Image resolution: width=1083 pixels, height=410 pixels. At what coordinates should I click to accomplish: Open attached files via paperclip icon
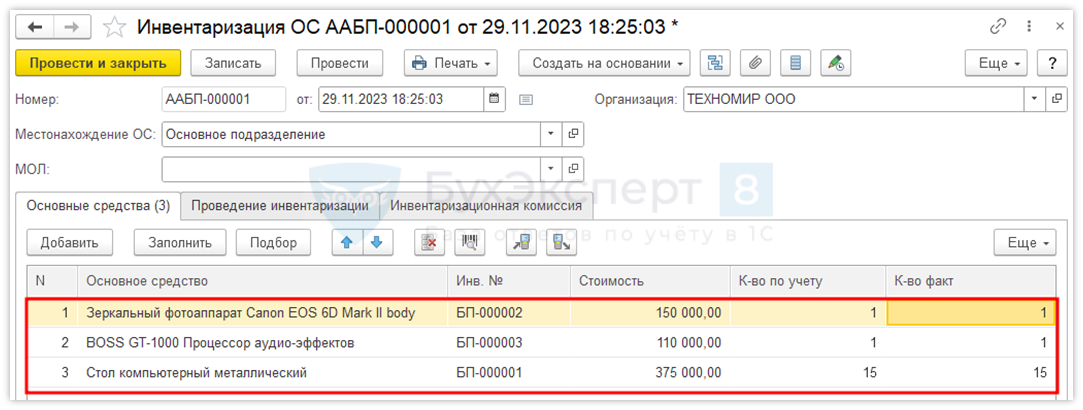755,63
